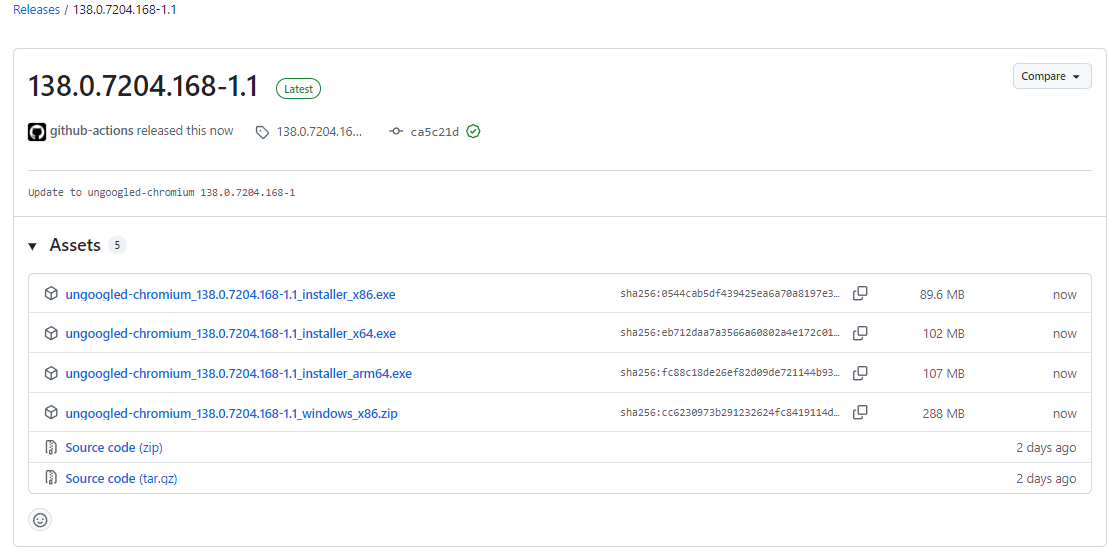
Task: Click the 288 MB file size
Action: (x=943, y=413)
